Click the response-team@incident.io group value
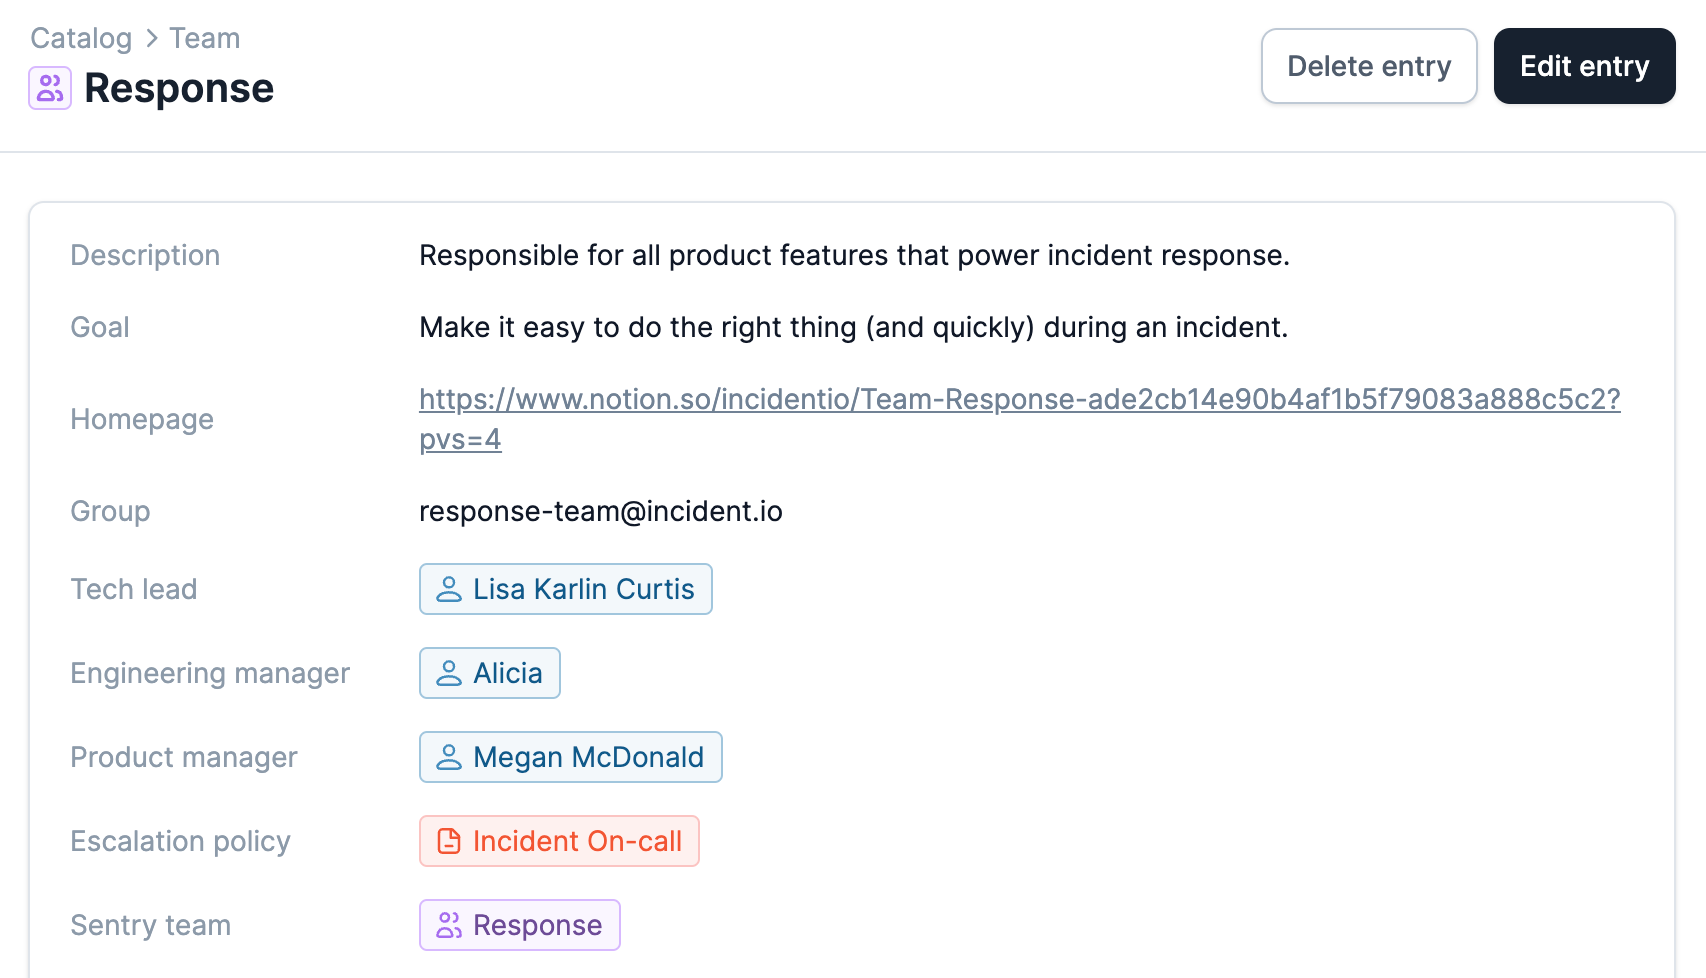Image resolution: width=1706 pixels, height=978 pixels. (601, 511)
